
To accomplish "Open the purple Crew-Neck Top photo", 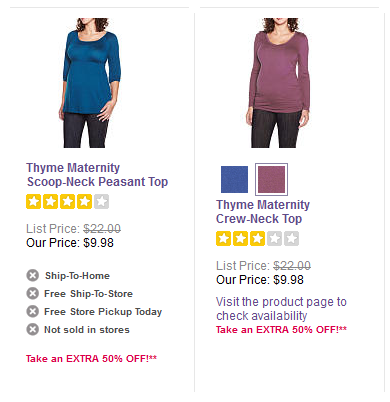I will tap(278, 83).
